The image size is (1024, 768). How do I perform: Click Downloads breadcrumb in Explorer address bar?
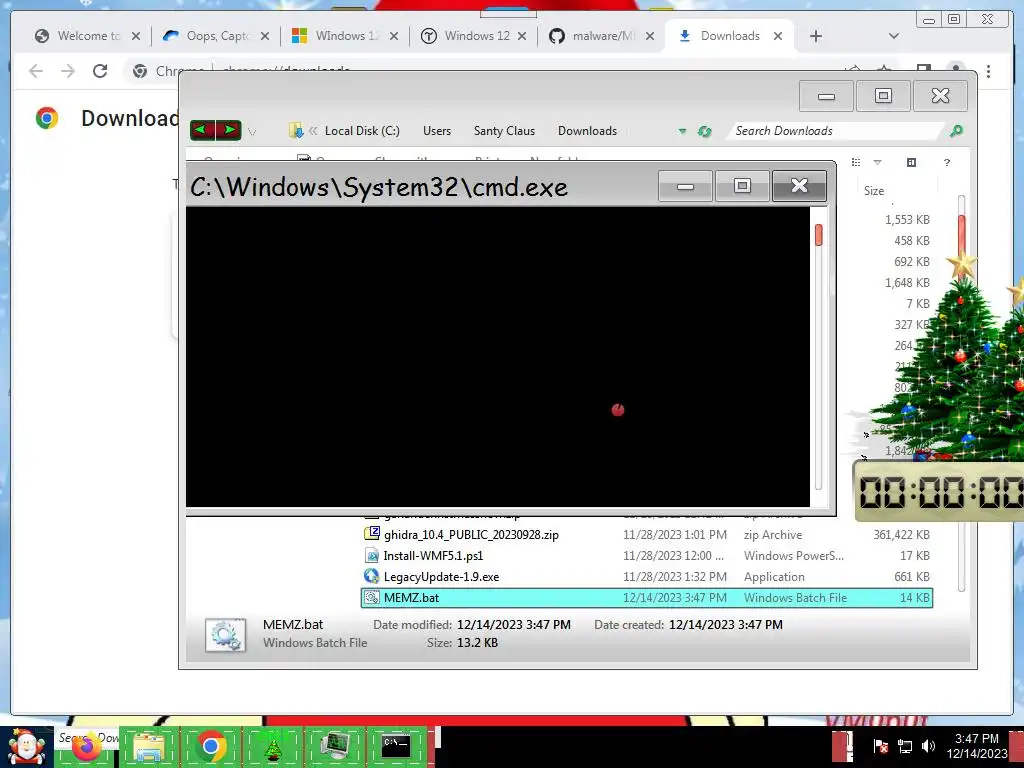pos(587,131)
